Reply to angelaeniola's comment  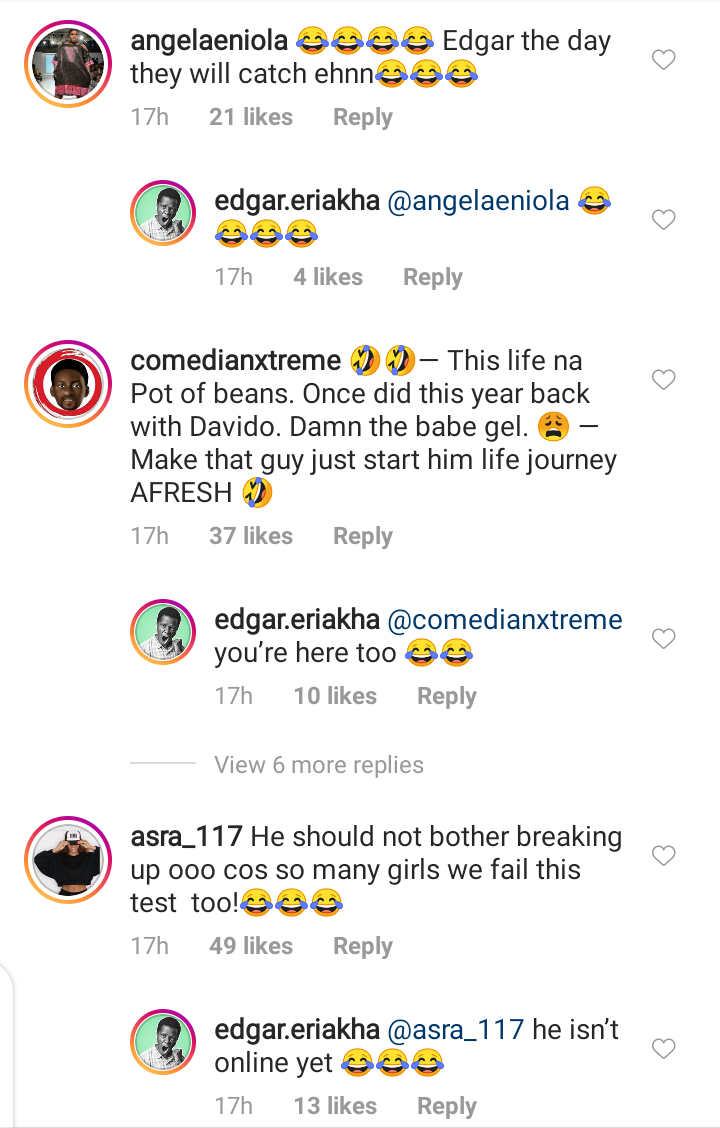(x=362, y=117)
